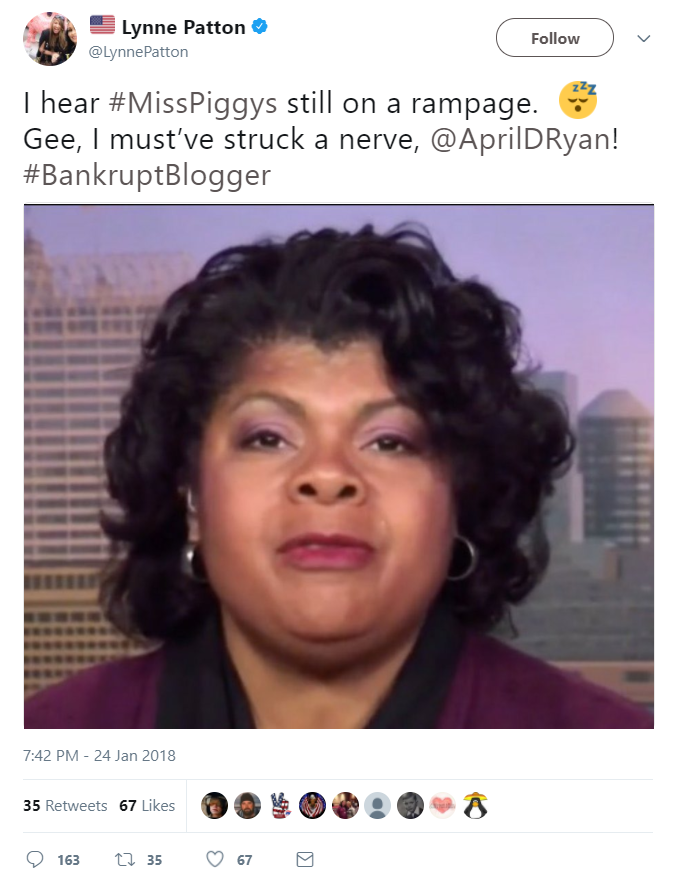676x879 pixels.
Task: Click the gray default silhouette avatar
Action: pyautogui.click(x=378, y=806)
